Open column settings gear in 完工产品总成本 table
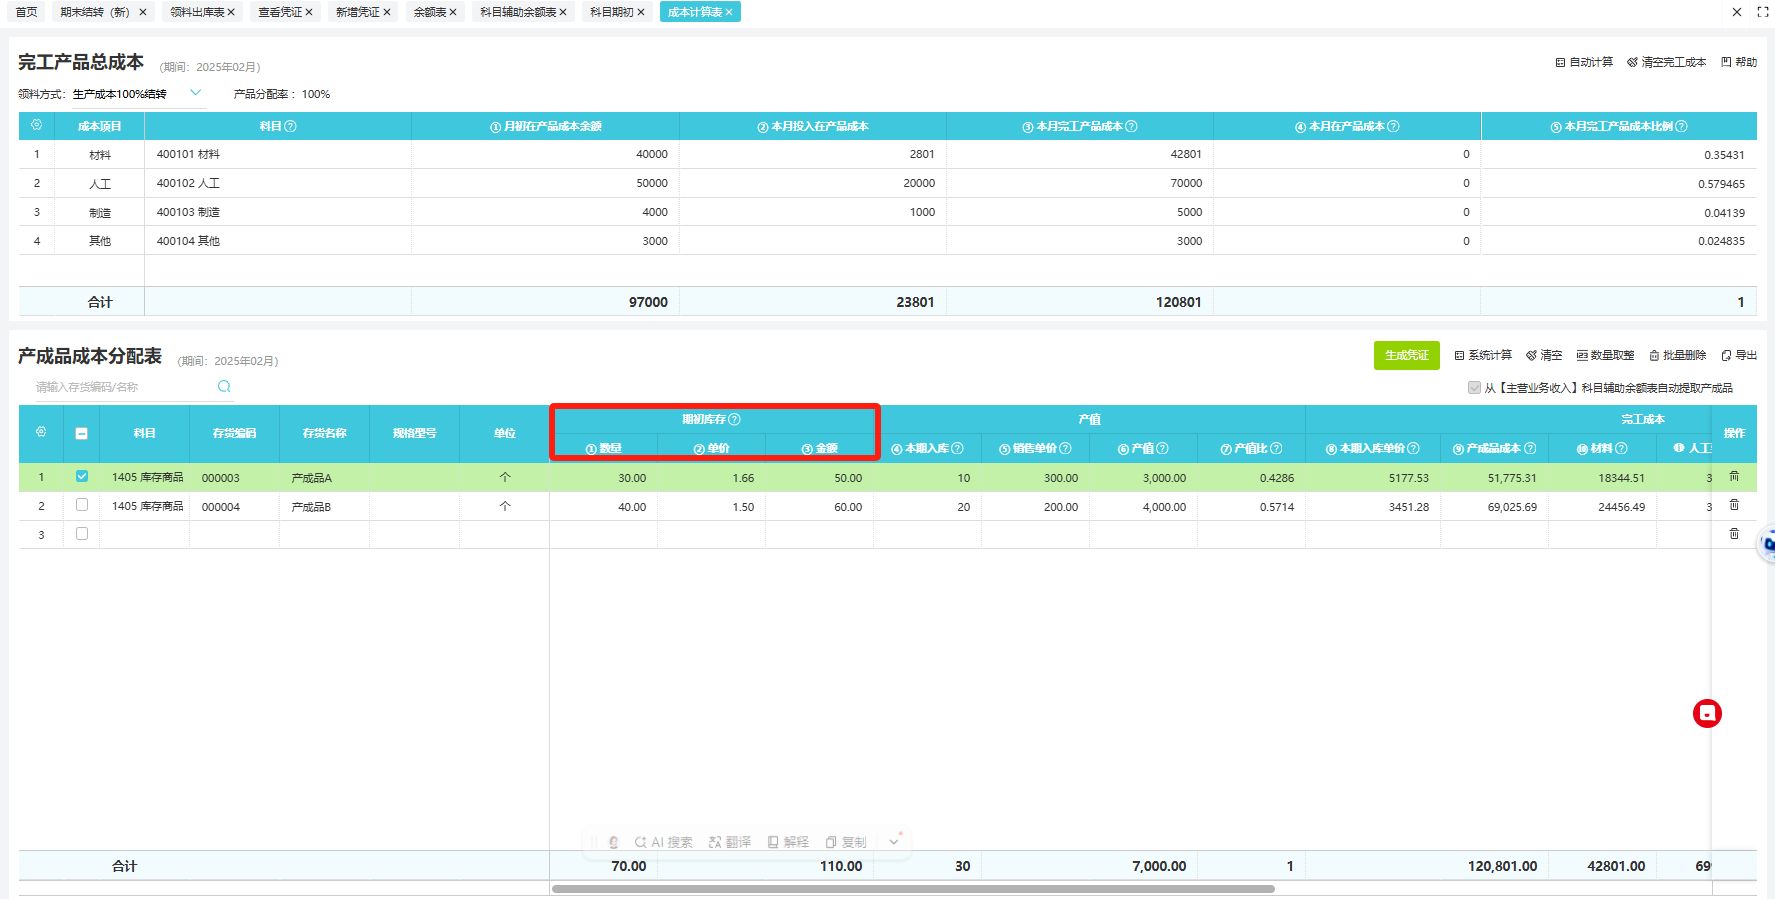Screen dimensions: 1775x899 point(37,126)
